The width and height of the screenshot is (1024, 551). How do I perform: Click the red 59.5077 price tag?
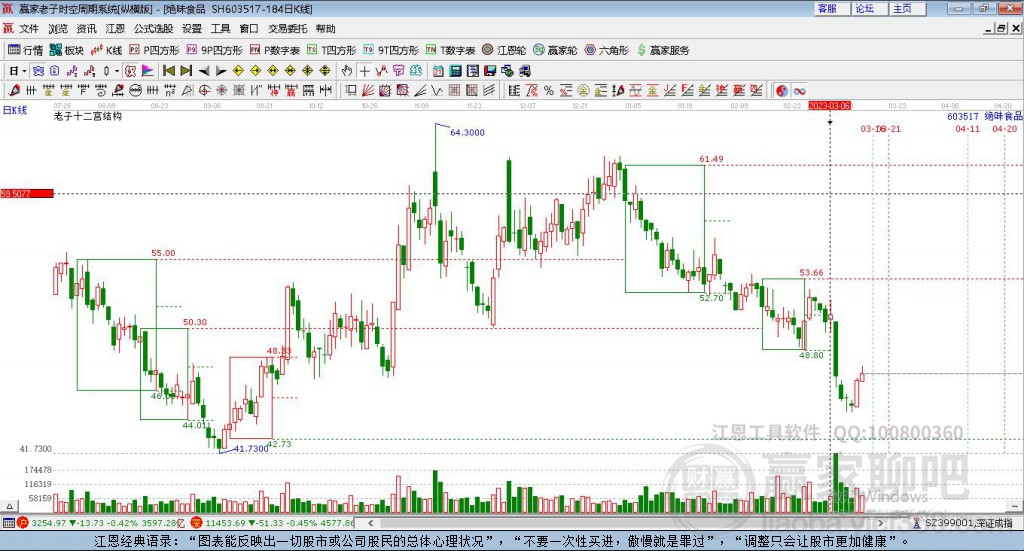pos(27,193)
